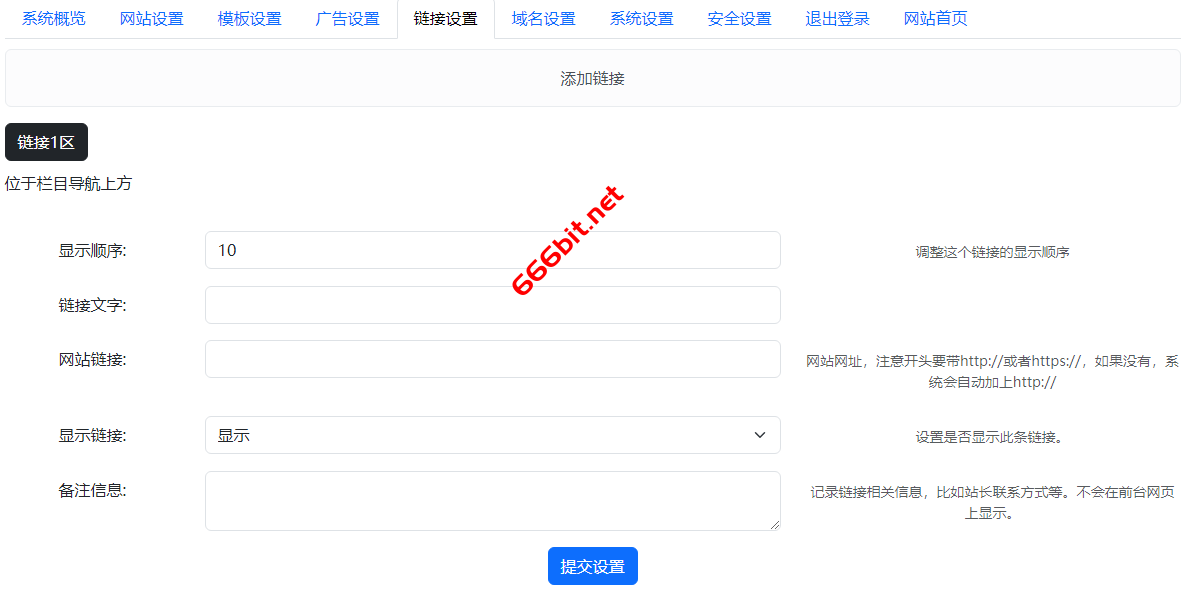Click into the 网站链接 URL field
The height and width of the screenshot is (598, 1190).
(x=492, y=359)
